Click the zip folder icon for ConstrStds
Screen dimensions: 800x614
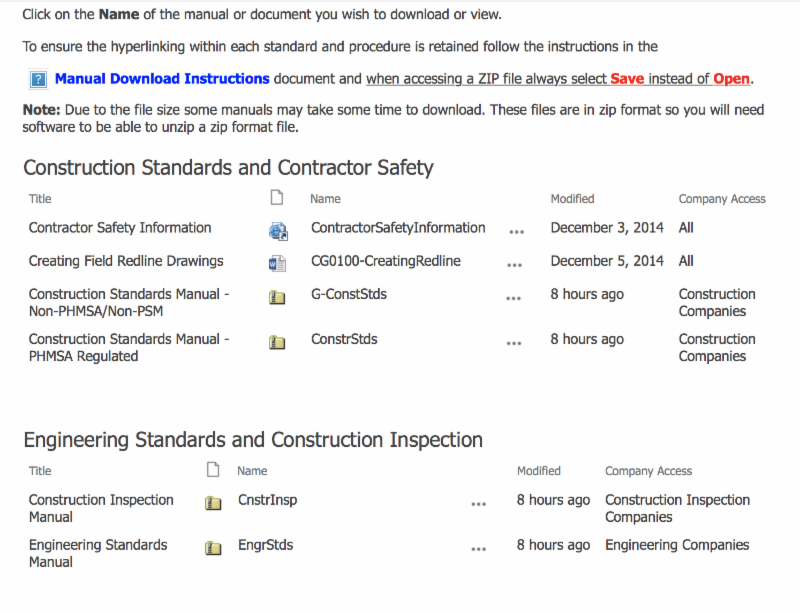point(277,341)
